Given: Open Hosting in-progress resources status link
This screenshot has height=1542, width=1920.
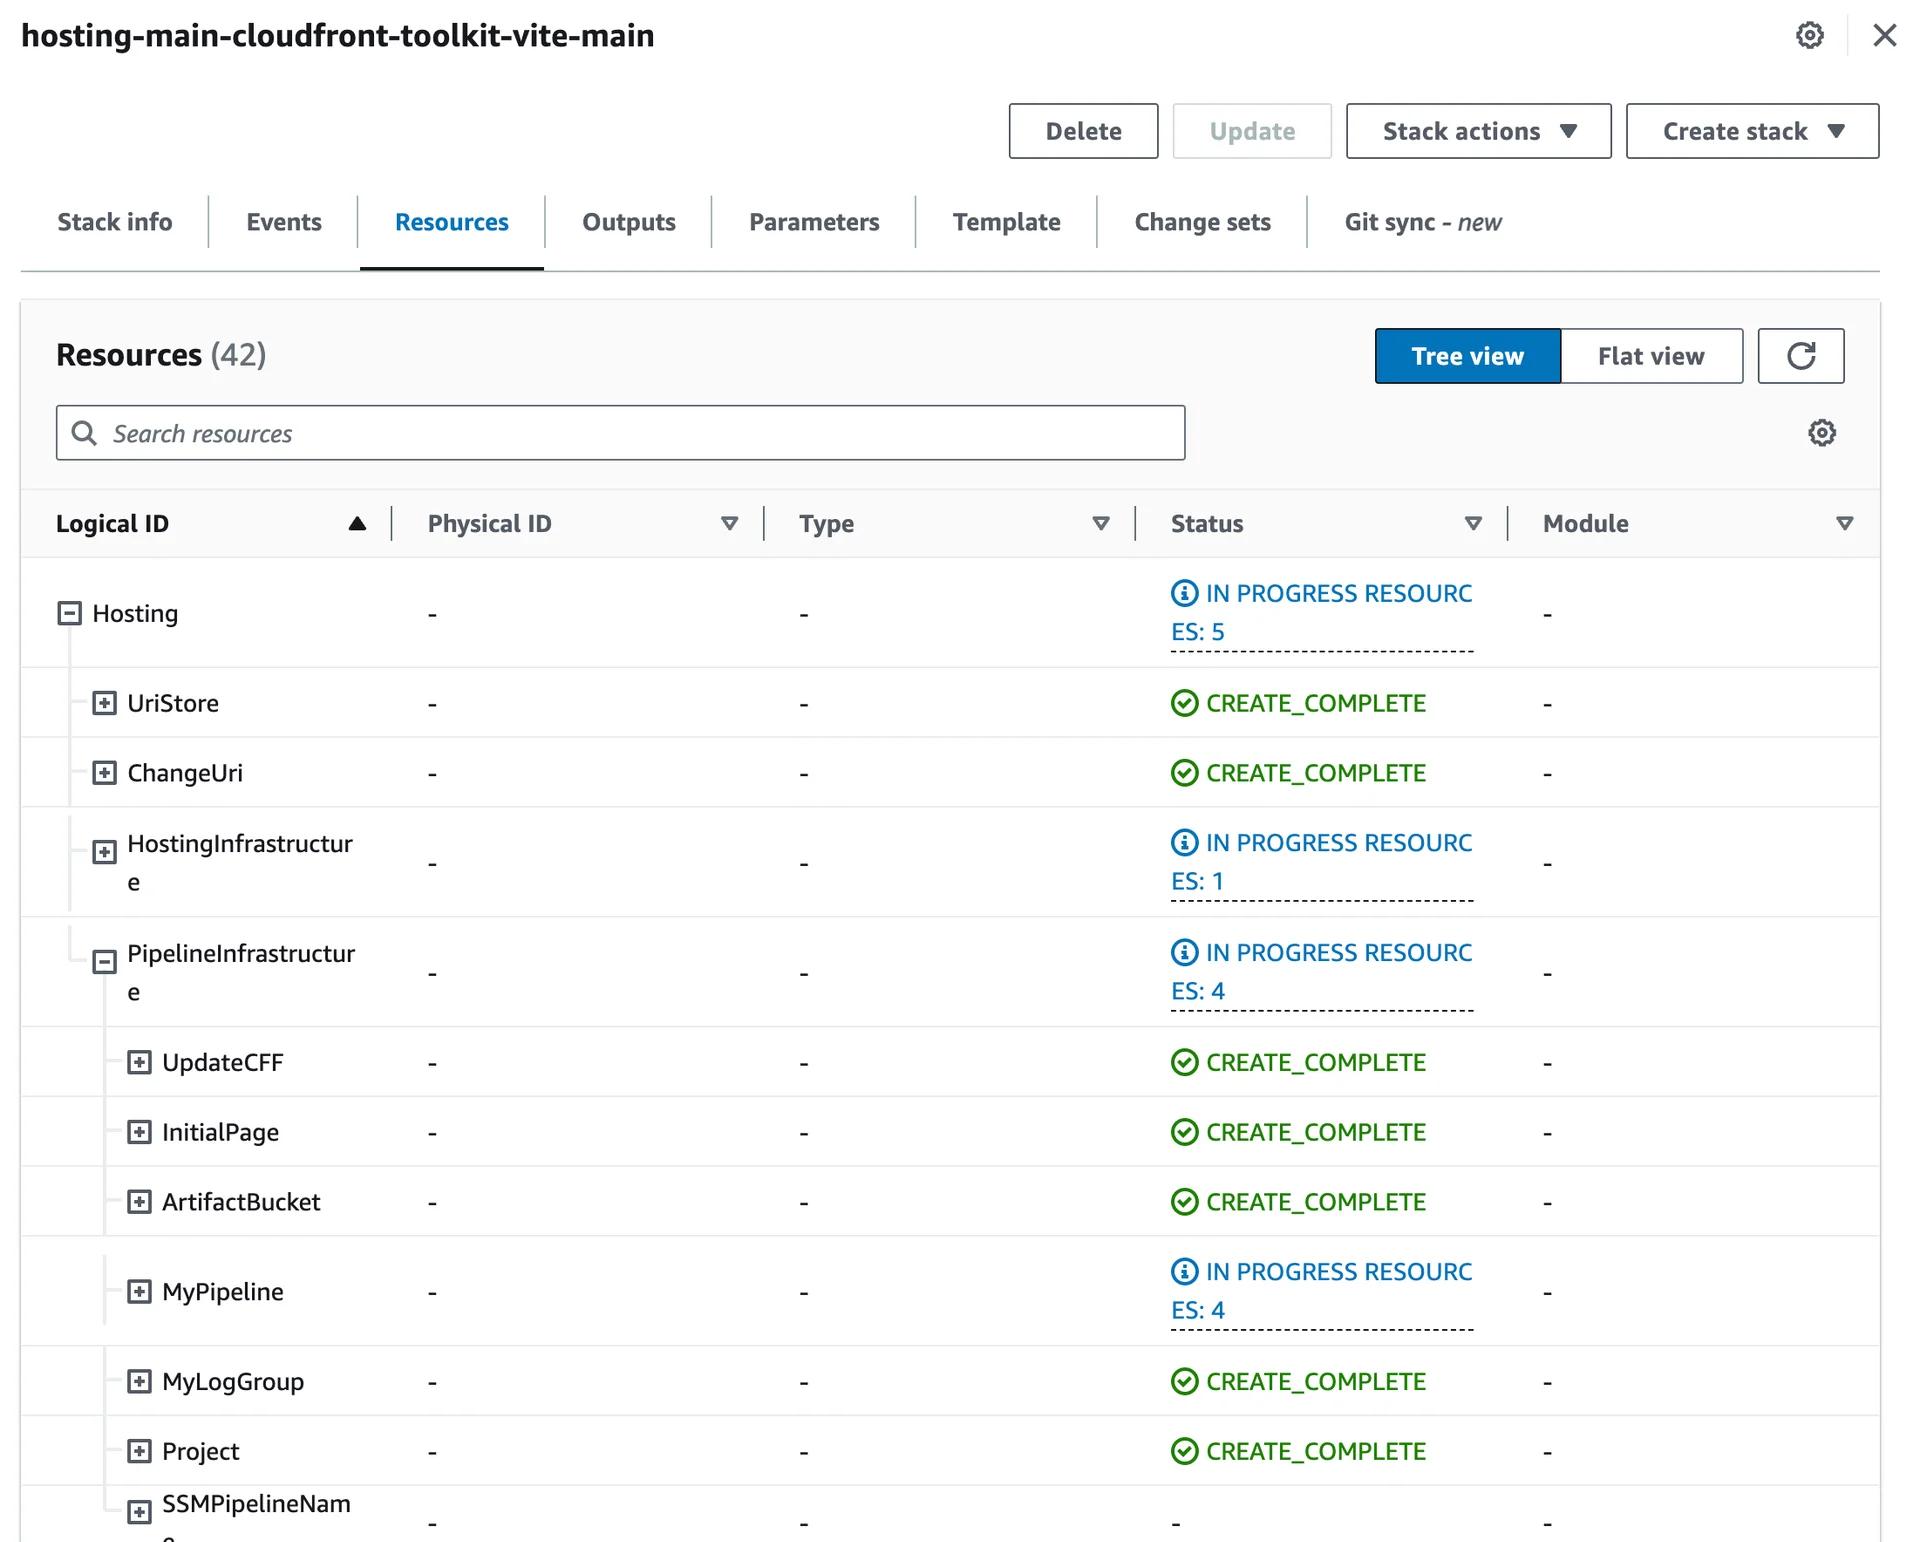Looking at the screenshot, I should [1321, 612].
